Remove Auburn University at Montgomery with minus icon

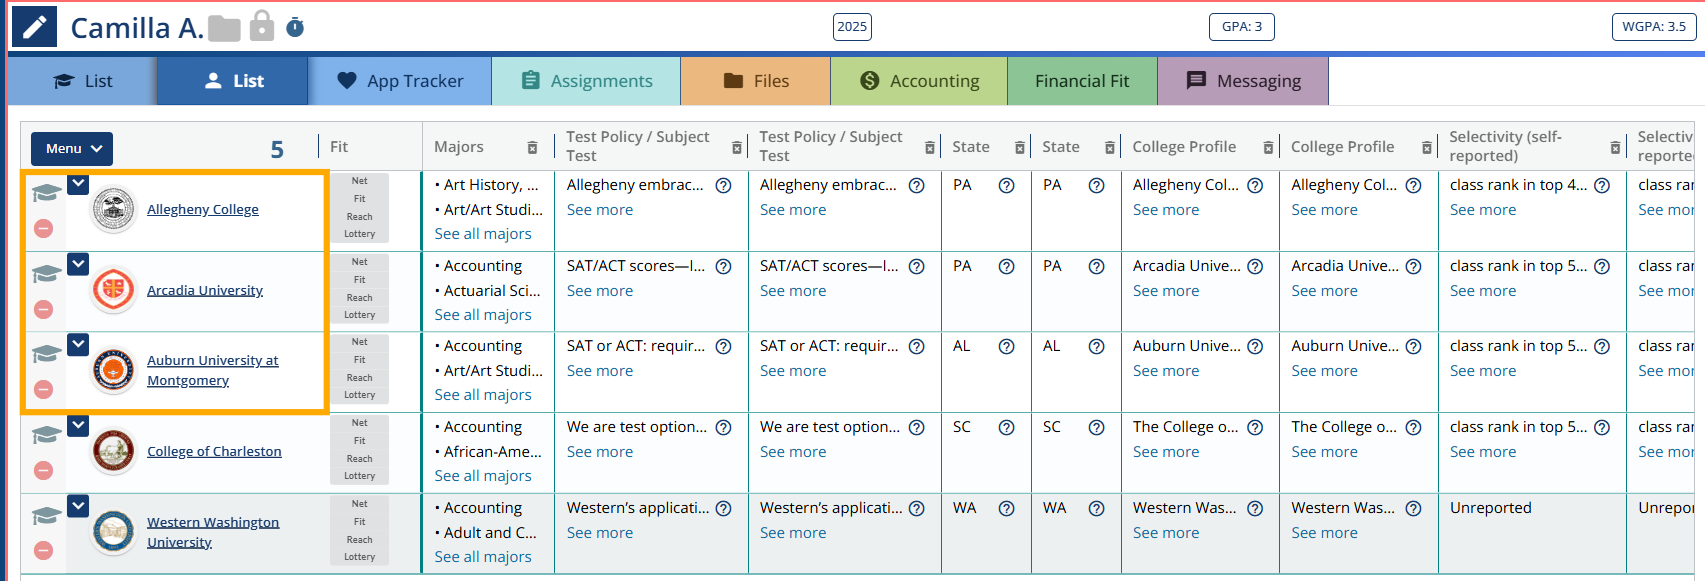[x=44, y=389]
